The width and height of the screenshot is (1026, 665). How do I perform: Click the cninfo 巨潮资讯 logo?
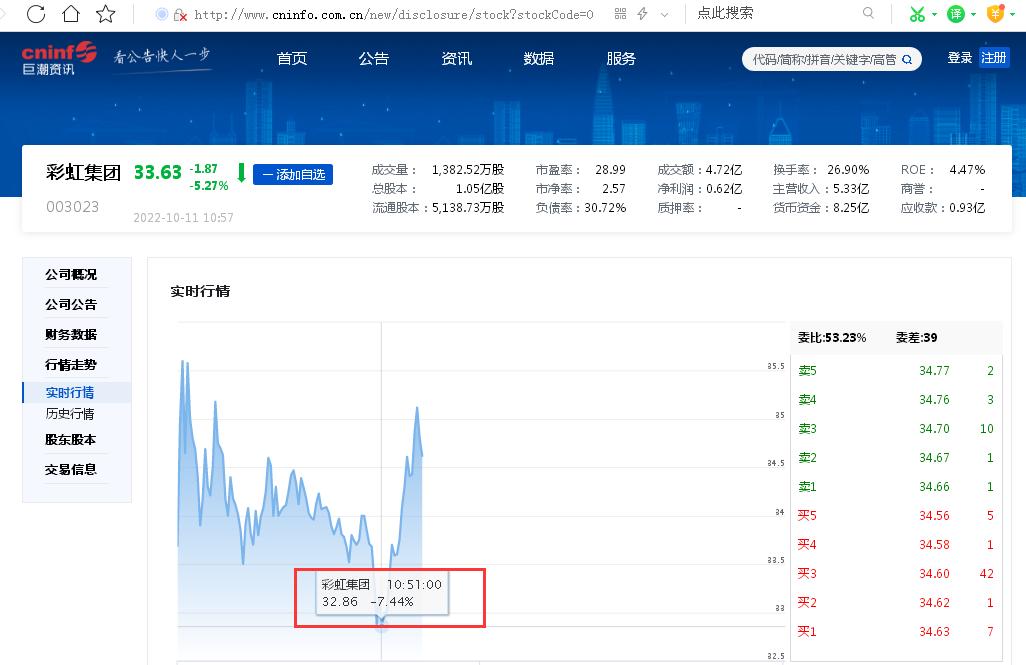59,58
